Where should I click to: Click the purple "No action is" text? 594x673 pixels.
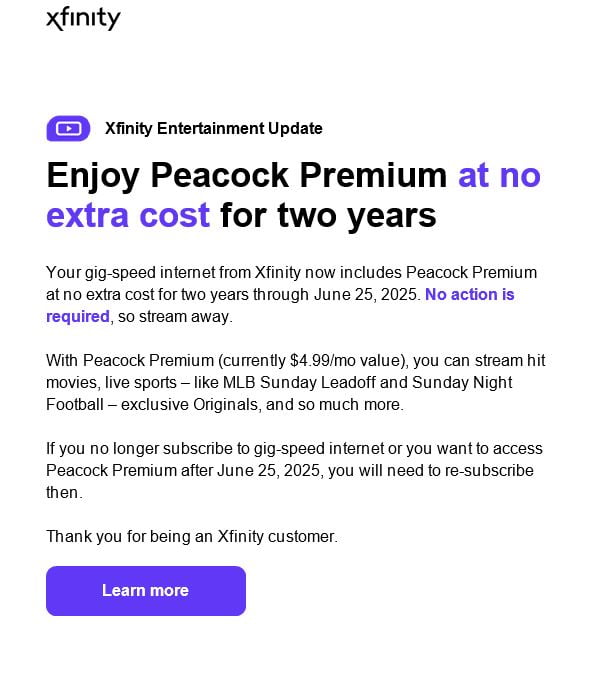(x=470, y=294)
